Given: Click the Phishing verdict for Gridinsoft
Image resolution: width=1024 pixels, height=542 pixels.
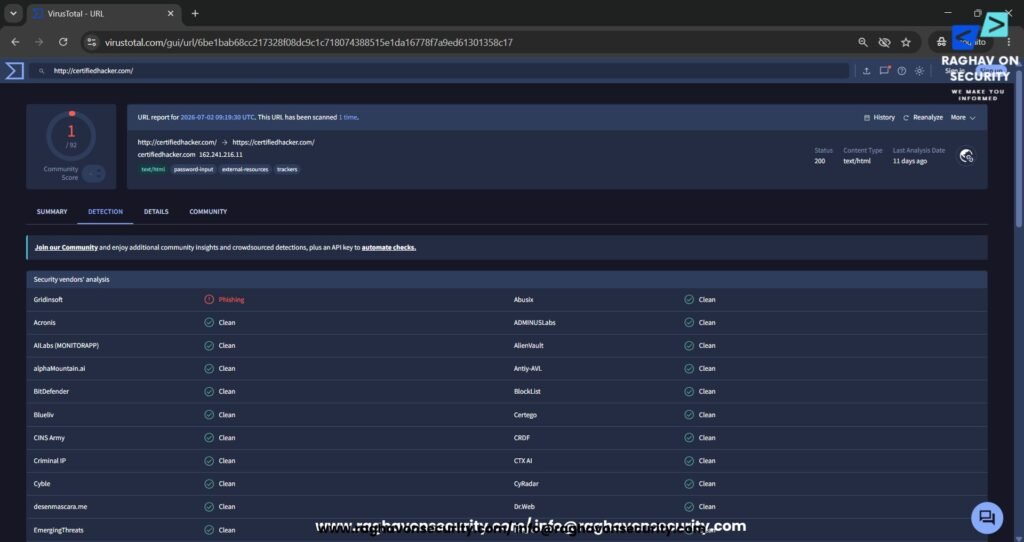Looking at the screenshot, I should tap(231, 300).
